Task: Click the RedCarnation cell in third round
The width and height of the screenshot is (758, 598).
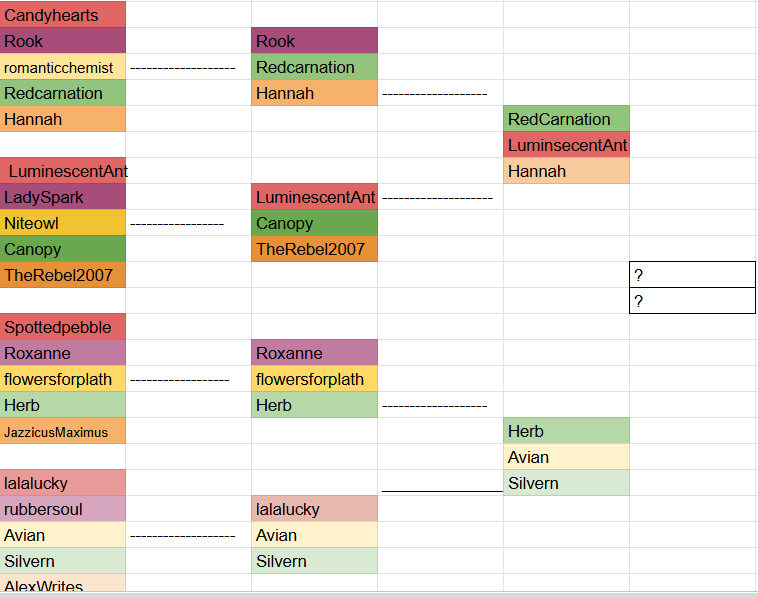Action: point(566,119)
